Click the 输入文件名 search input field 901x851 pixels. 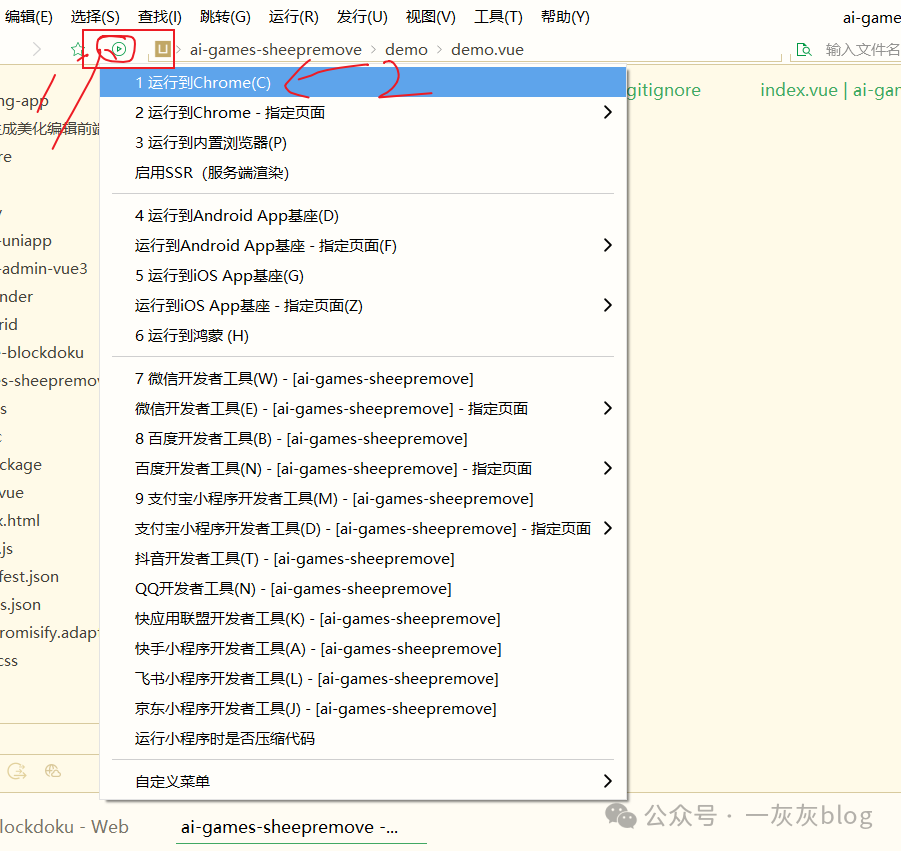point(858,48)
